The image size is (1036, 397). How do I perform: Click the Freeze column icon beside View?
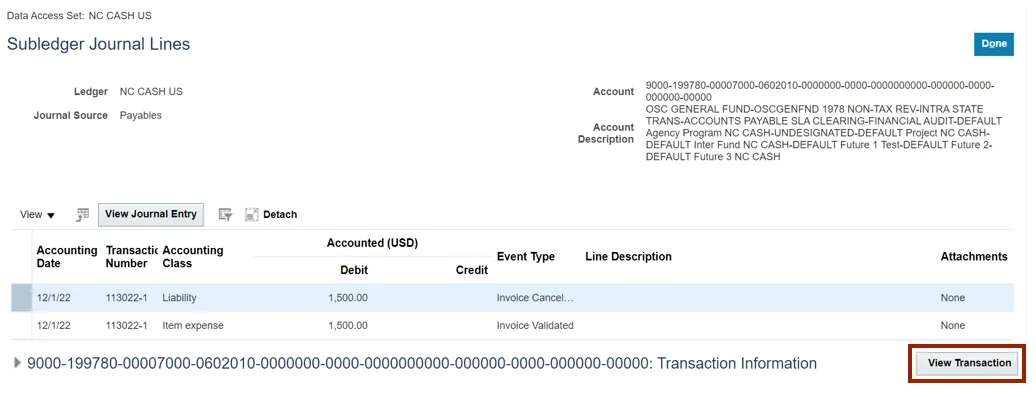click(x=83, y=214)
